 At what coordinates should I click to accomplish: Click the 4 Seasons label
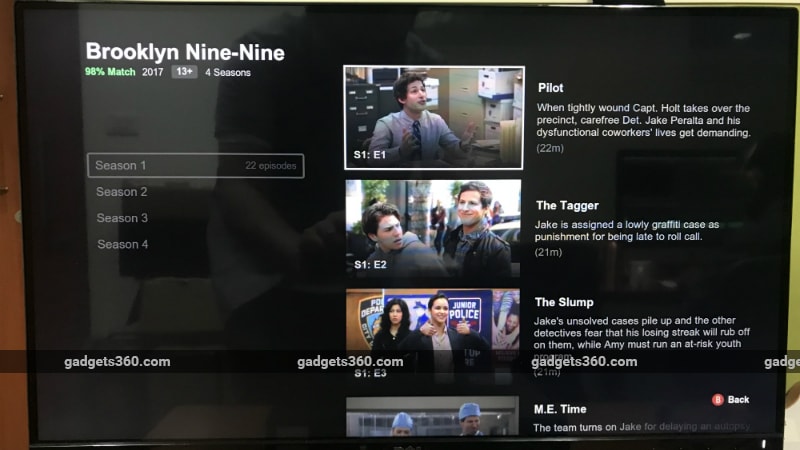pos(228,72)
